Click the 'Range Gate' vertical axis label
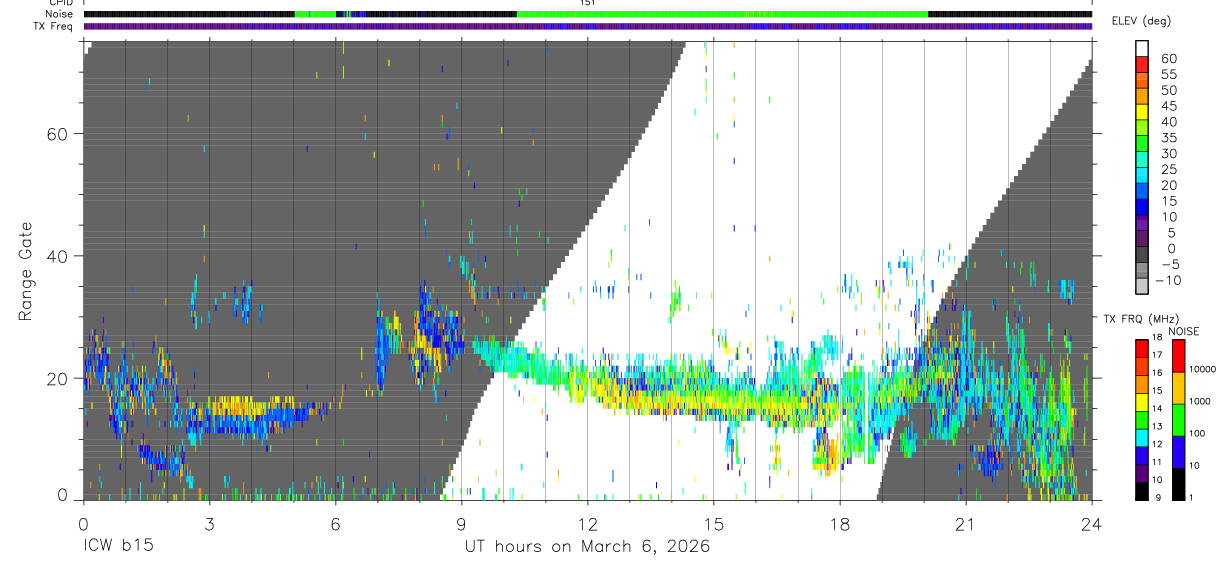 point(25,271)
